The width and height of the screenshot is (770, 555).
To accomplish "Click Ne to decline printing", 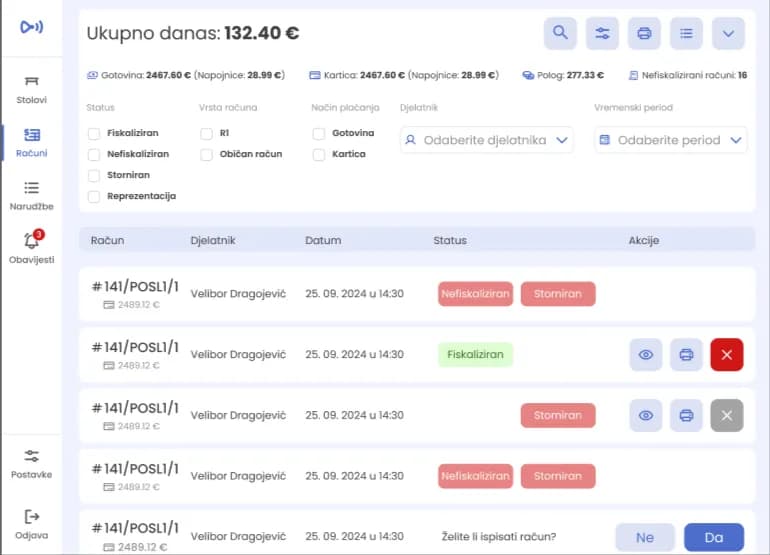I will [x=645, y=537].
